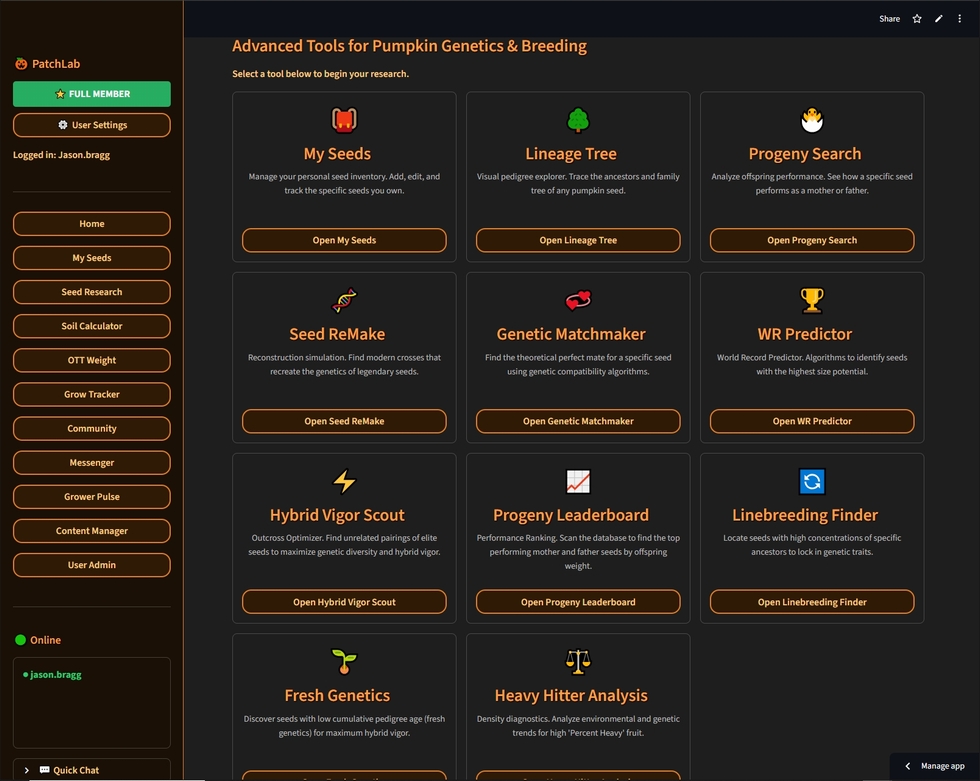This screenshot has width=980, height=781.
Task: Select jason.bragg in the online users list
Action: click(55, 675)
